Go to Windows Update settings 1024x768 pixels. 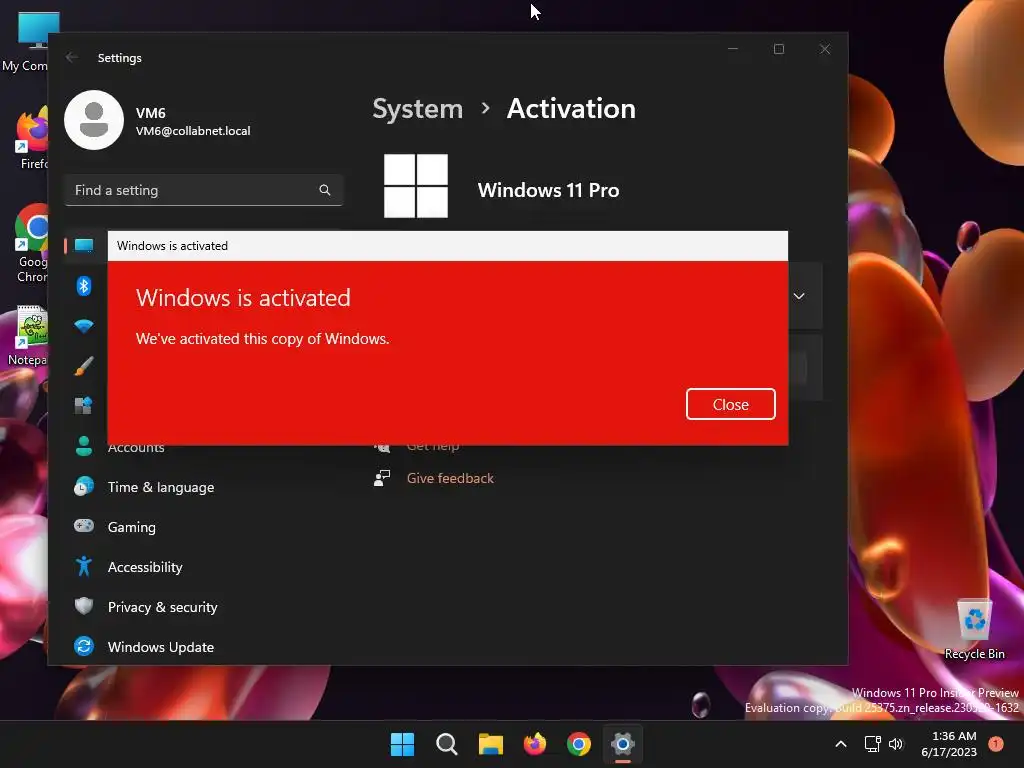(161, 647)
